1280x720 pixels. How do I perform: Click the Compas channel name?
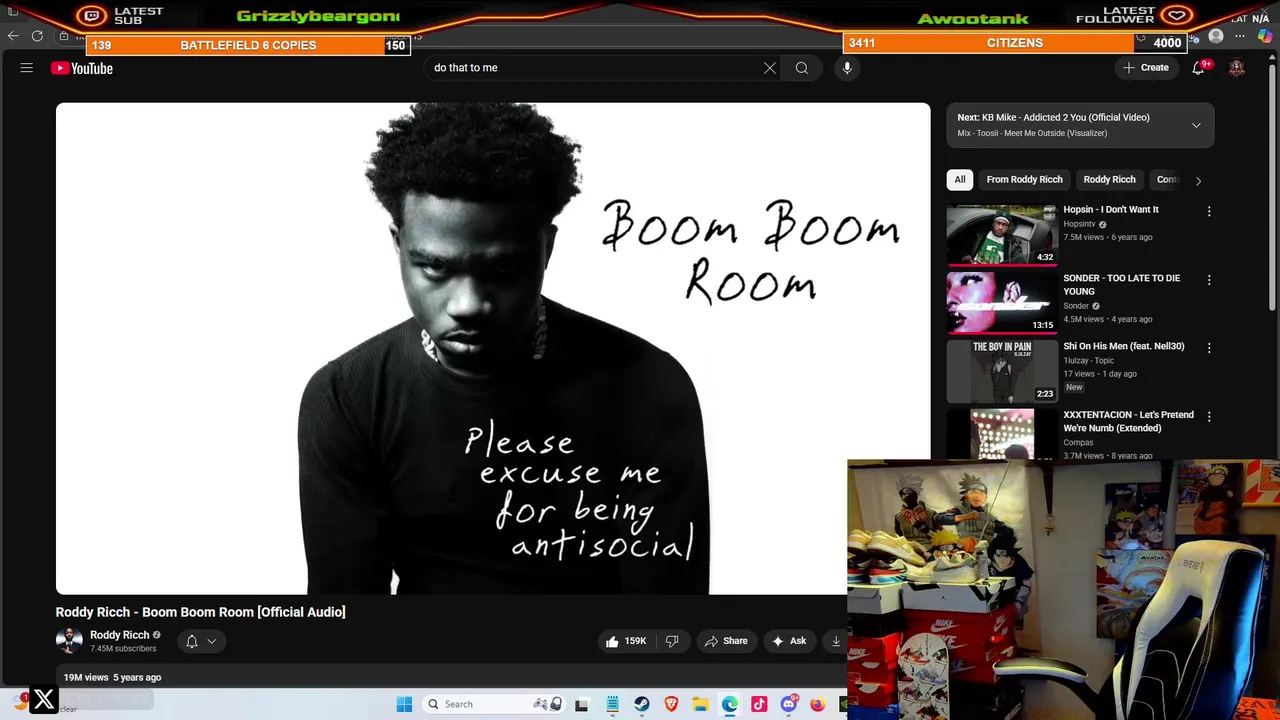click(1078, 442)
